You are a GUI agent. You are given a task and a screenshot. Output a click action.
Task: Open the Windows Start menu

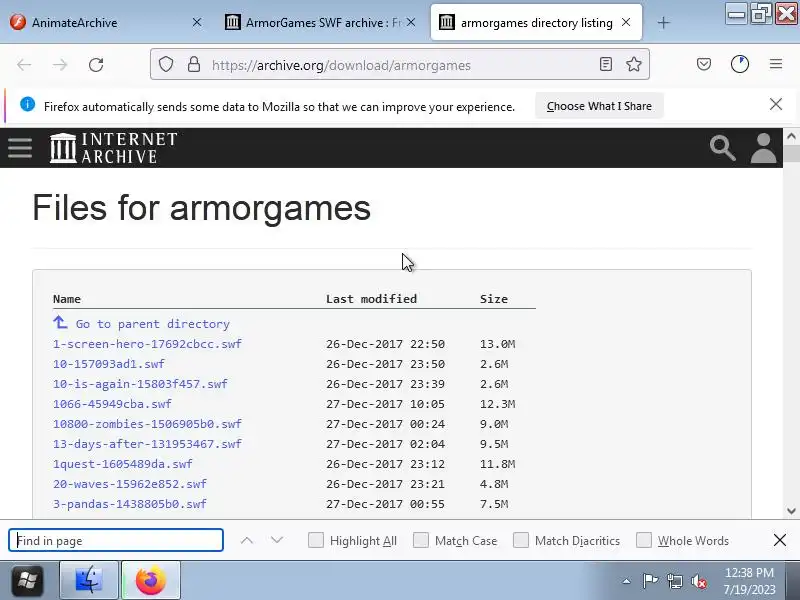tap(27, 581)
